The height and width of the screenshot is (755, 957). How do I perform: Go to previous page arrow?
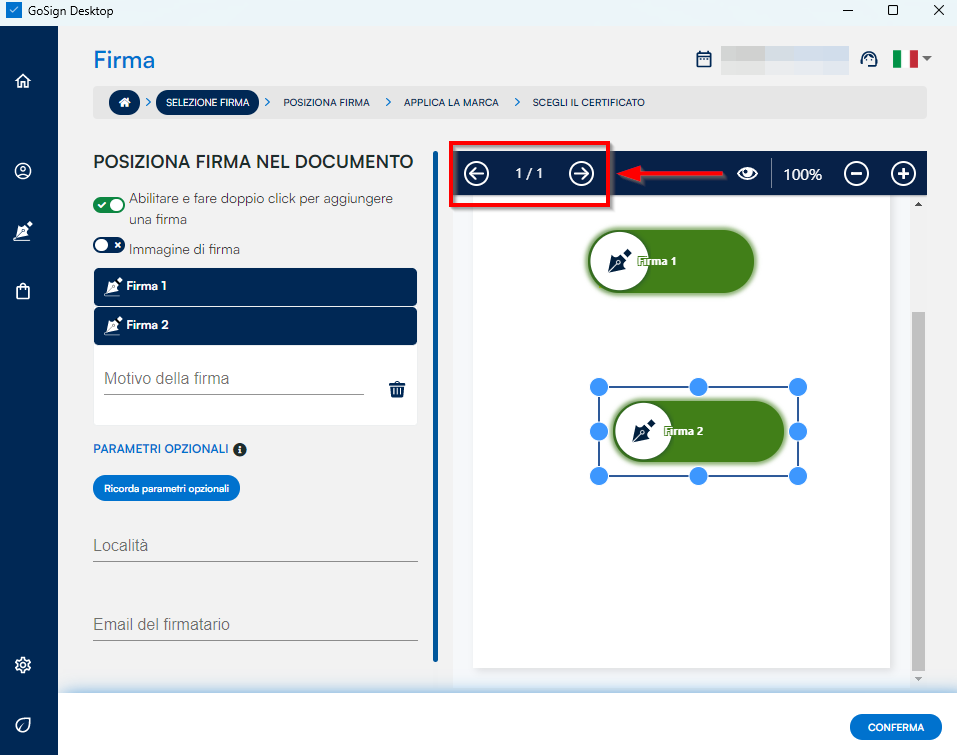tap(477, 174)
